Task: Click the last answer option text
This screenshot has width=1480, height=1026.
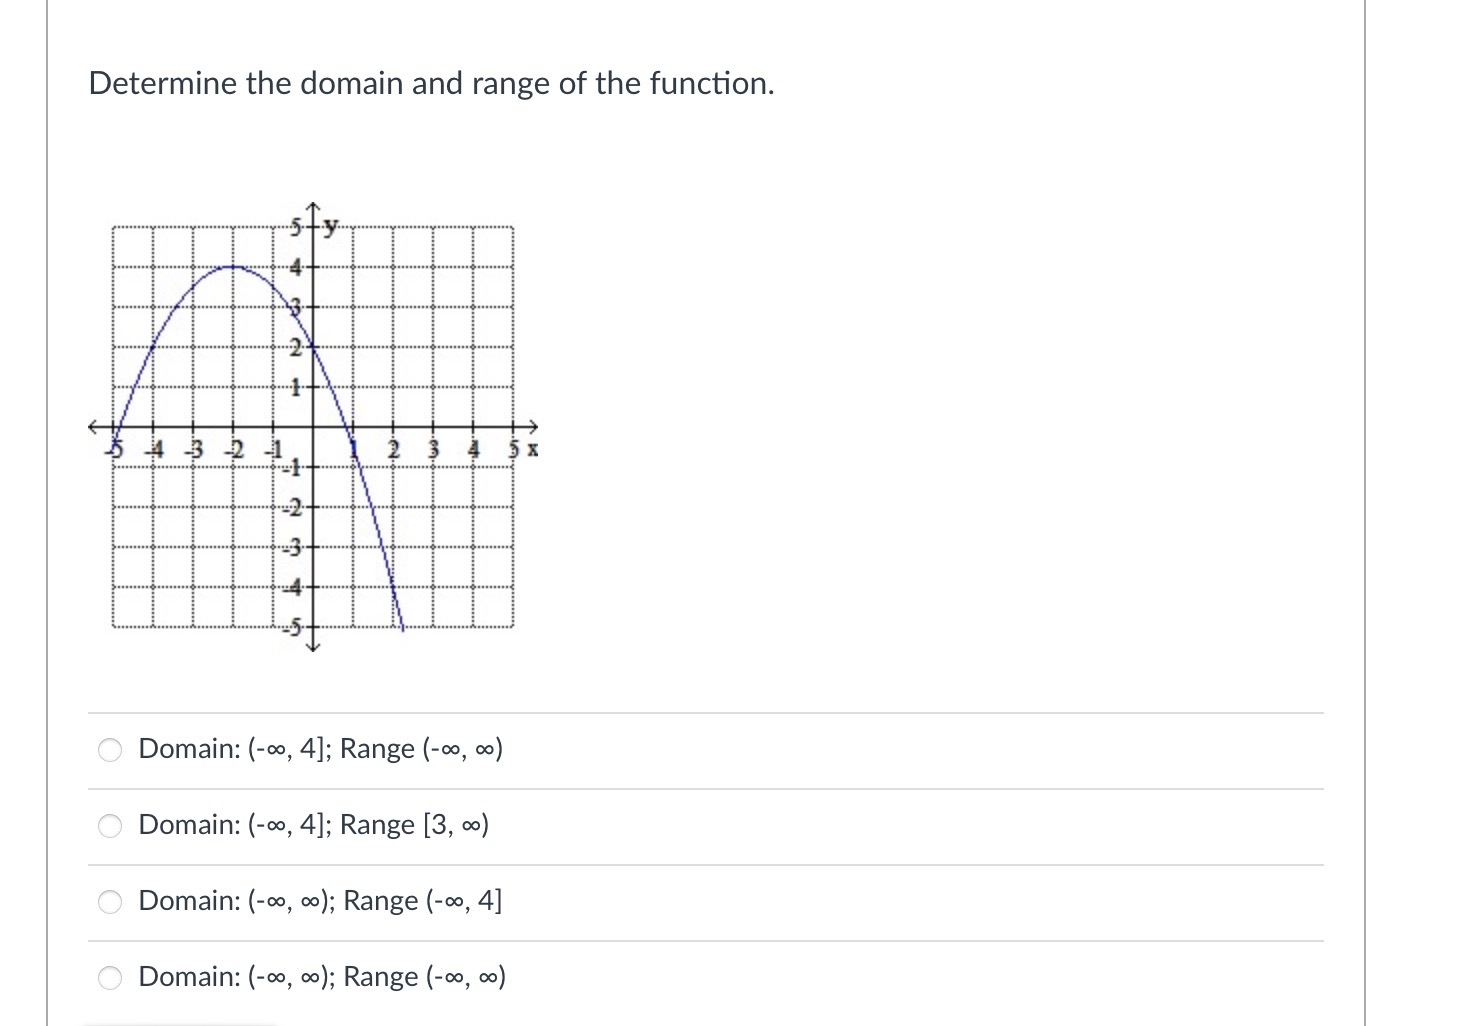Action: point(322,977)
